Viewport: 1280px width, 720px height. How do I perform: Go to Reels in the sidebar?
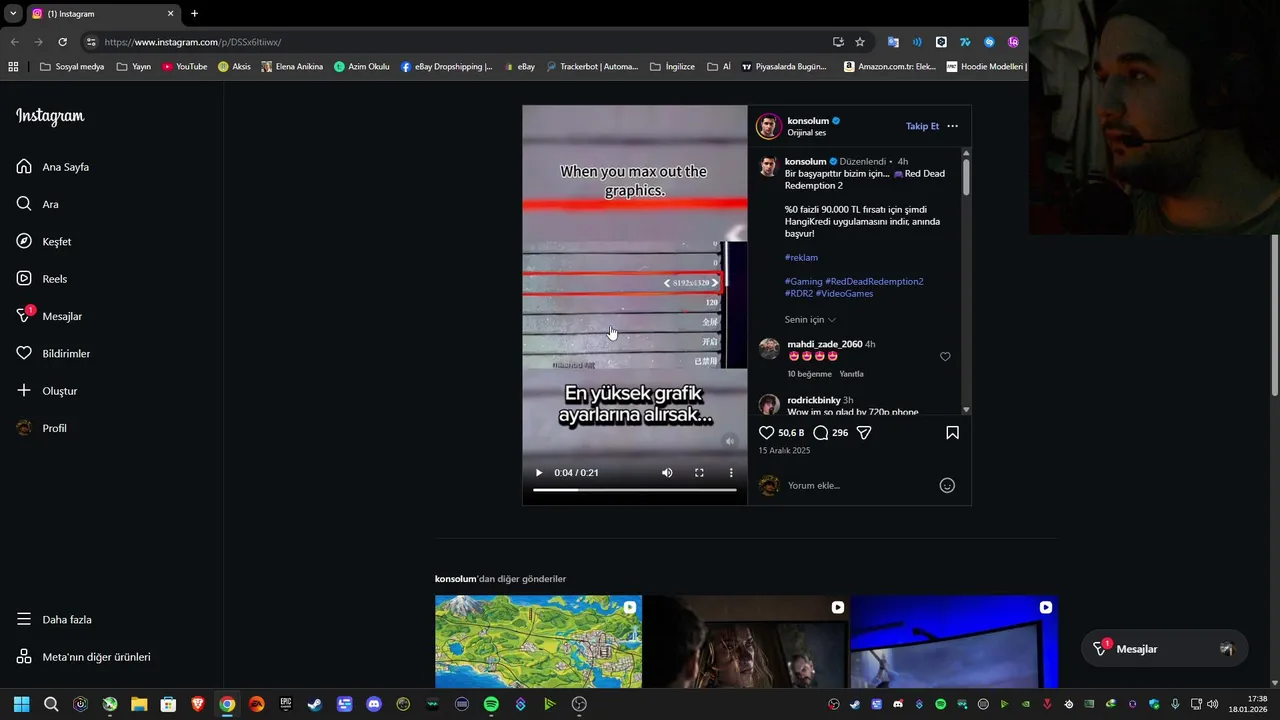click(x=42, y=279)
